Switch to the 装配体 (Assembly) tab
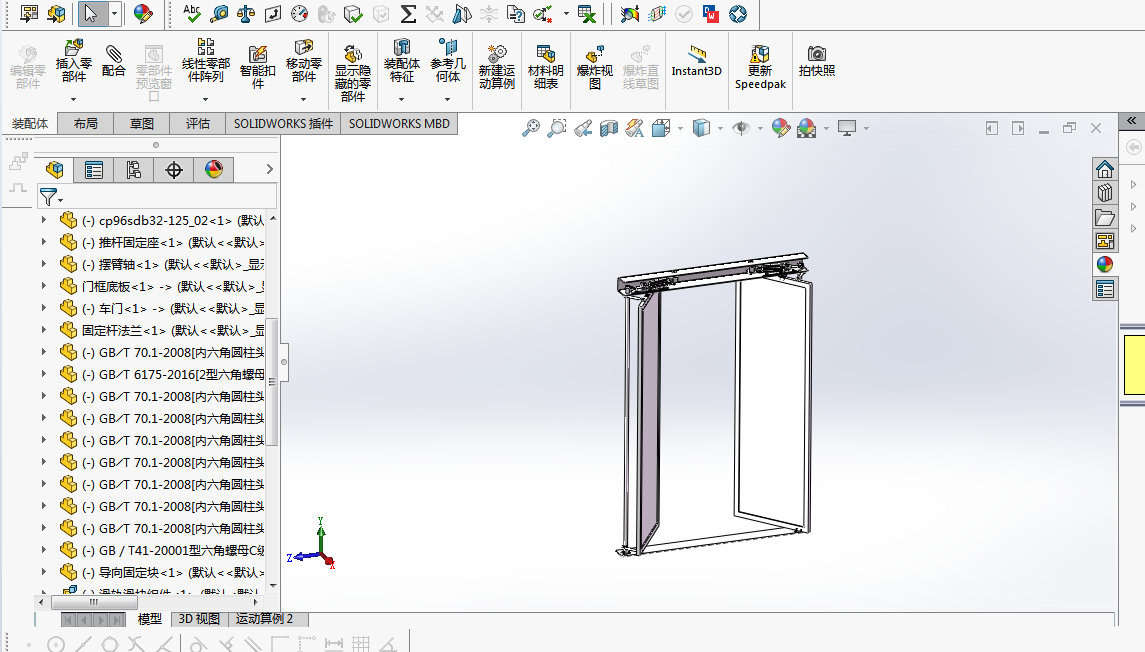Viewport: 1145px width, 652px height. [30, 124]
